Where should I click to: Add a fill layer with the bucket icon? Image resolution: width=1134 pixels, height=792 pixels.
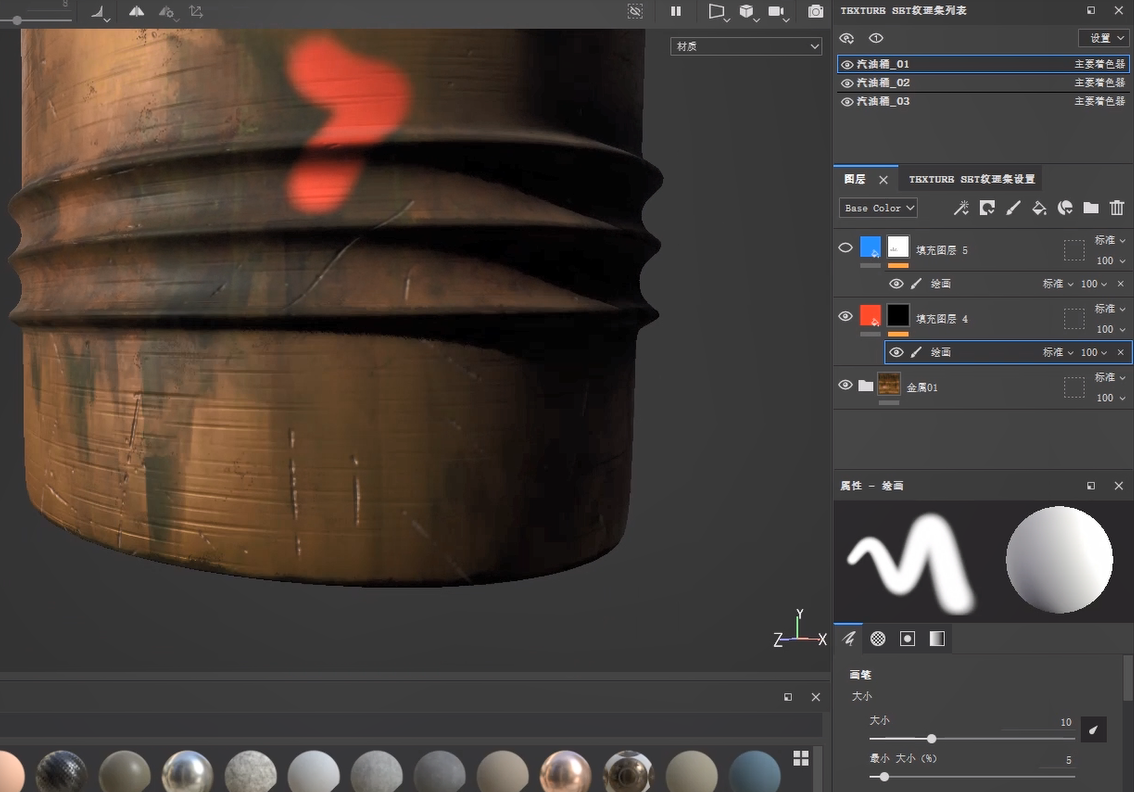1039,208
